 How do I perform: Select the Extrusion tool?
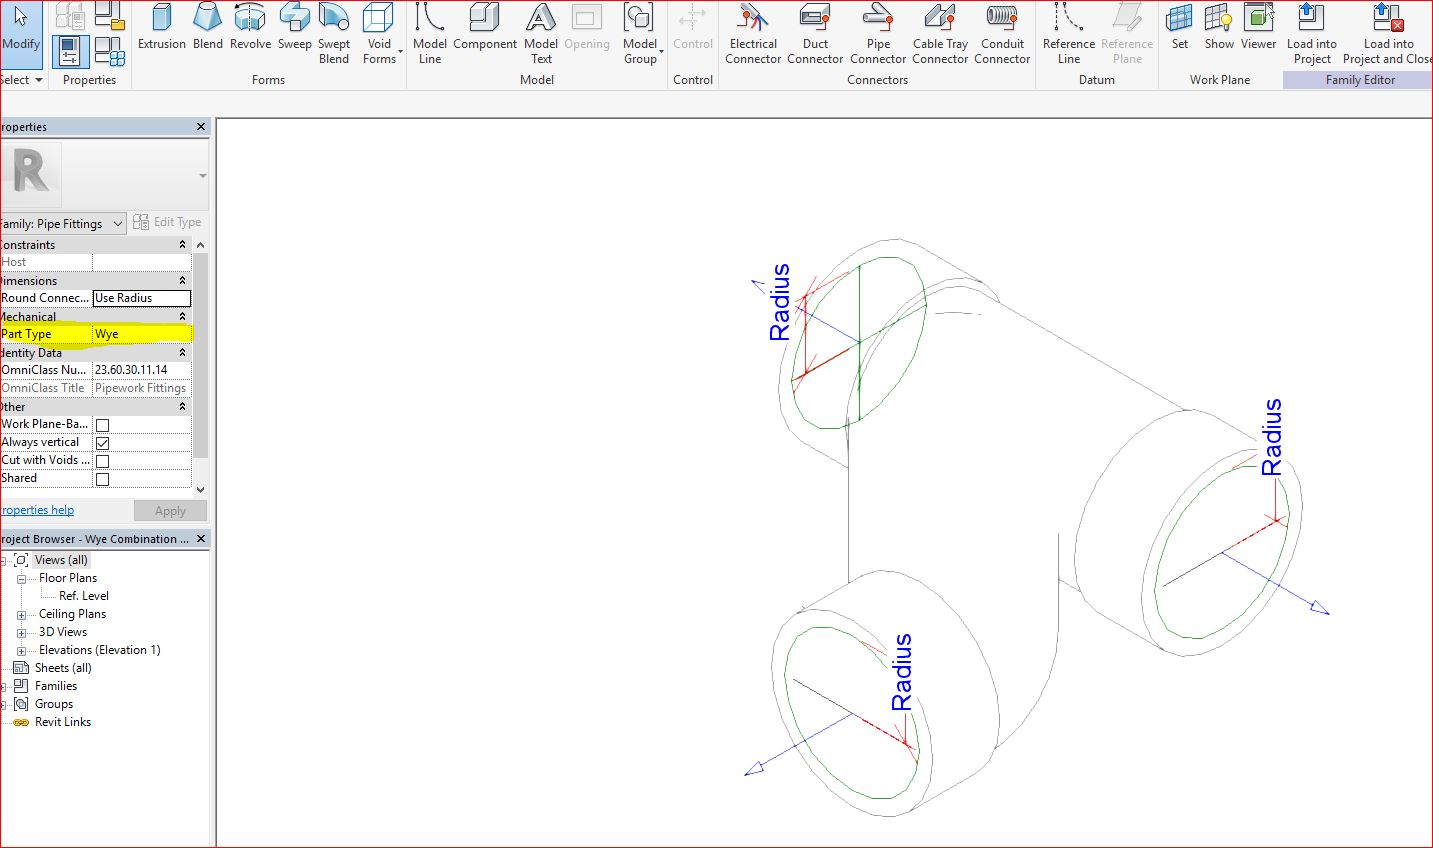tap(161, 32)
